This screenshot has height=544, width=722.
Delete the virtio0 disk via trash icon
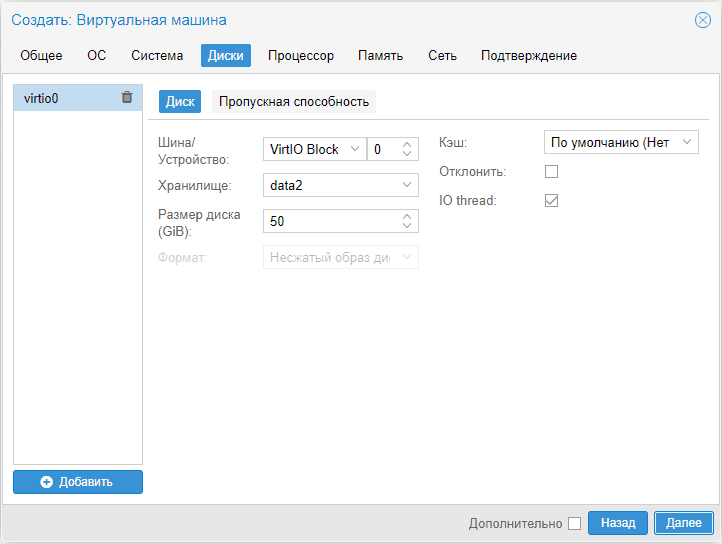coord(127,97)
